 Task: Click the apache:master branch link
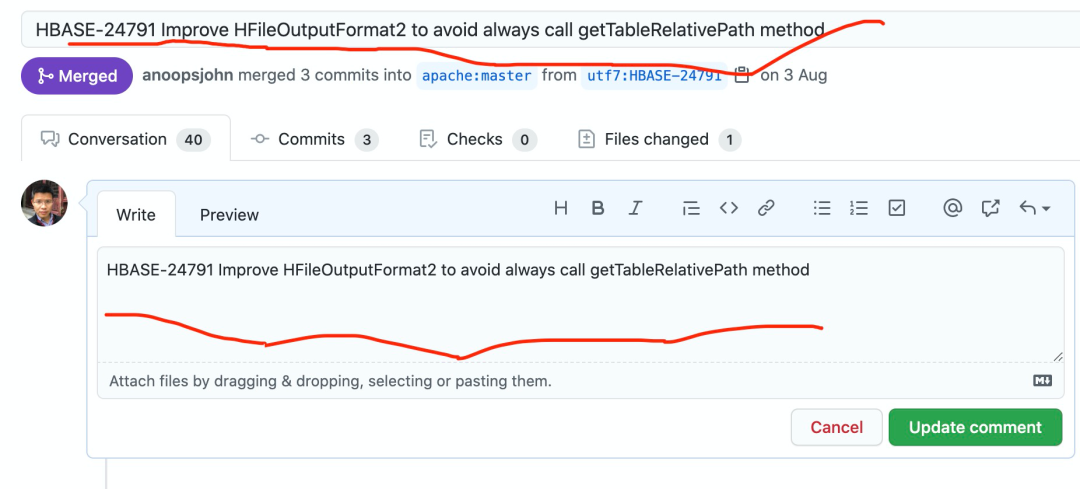(x=477, y=76)
